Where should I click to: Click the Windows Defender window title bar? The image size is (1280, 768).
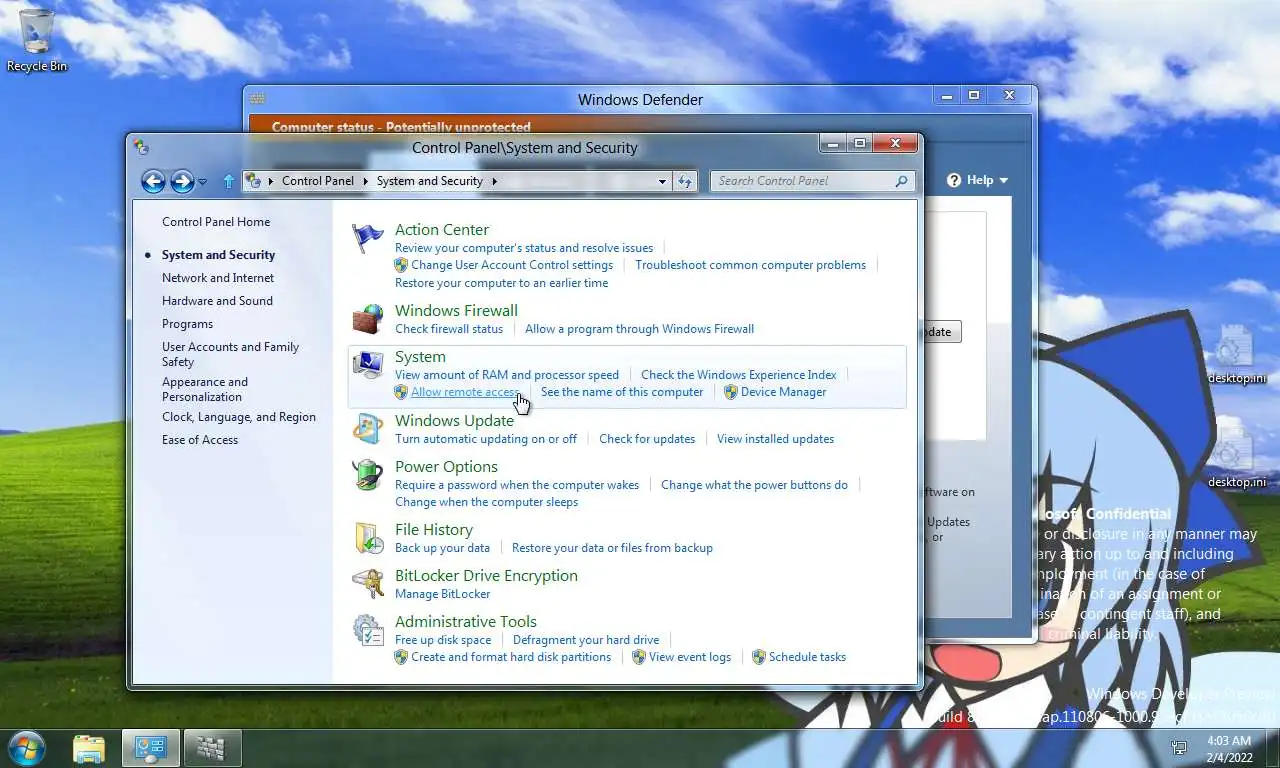[640, 99]
